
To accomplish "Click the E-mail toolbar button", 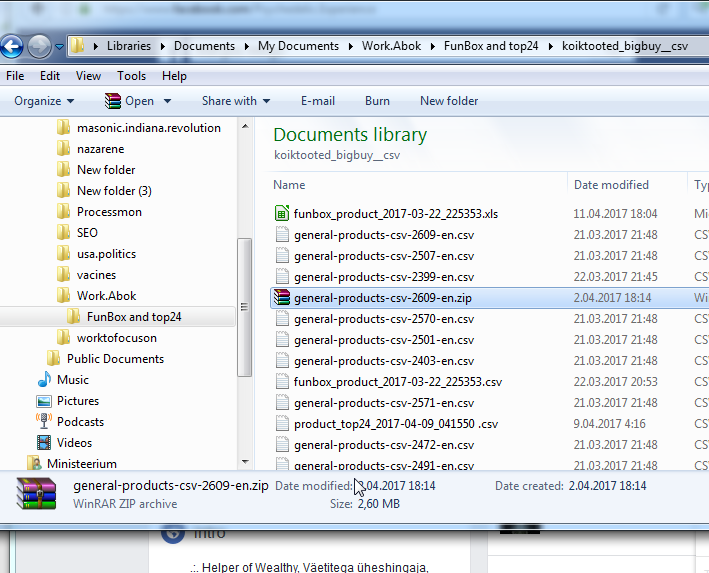I will 318,101.
